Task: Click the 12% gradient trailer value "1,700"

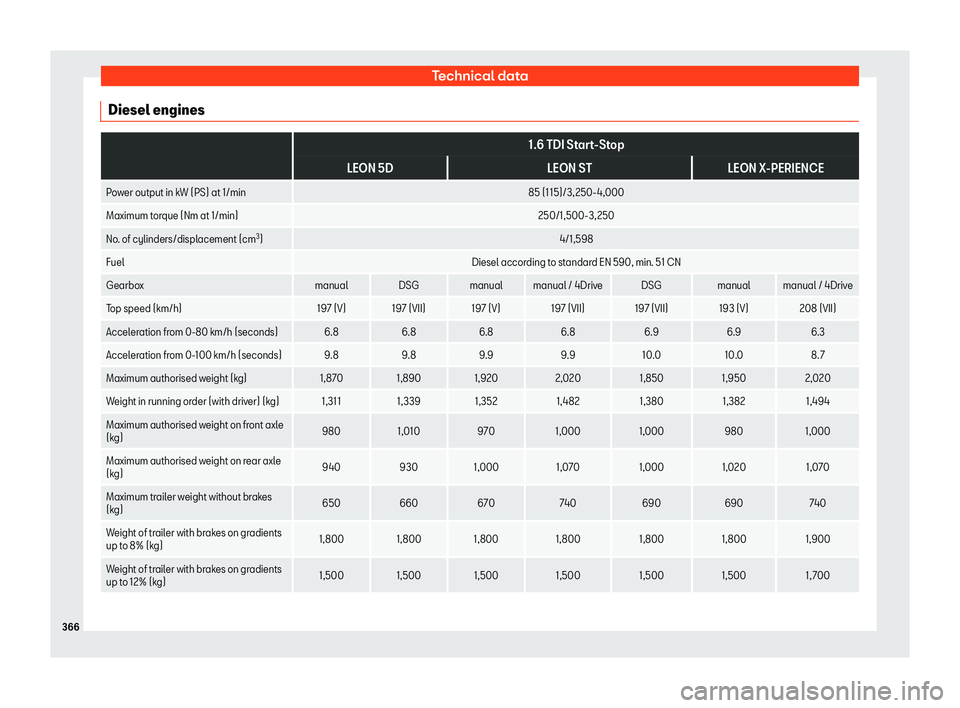Action: (x=817, y=575)
